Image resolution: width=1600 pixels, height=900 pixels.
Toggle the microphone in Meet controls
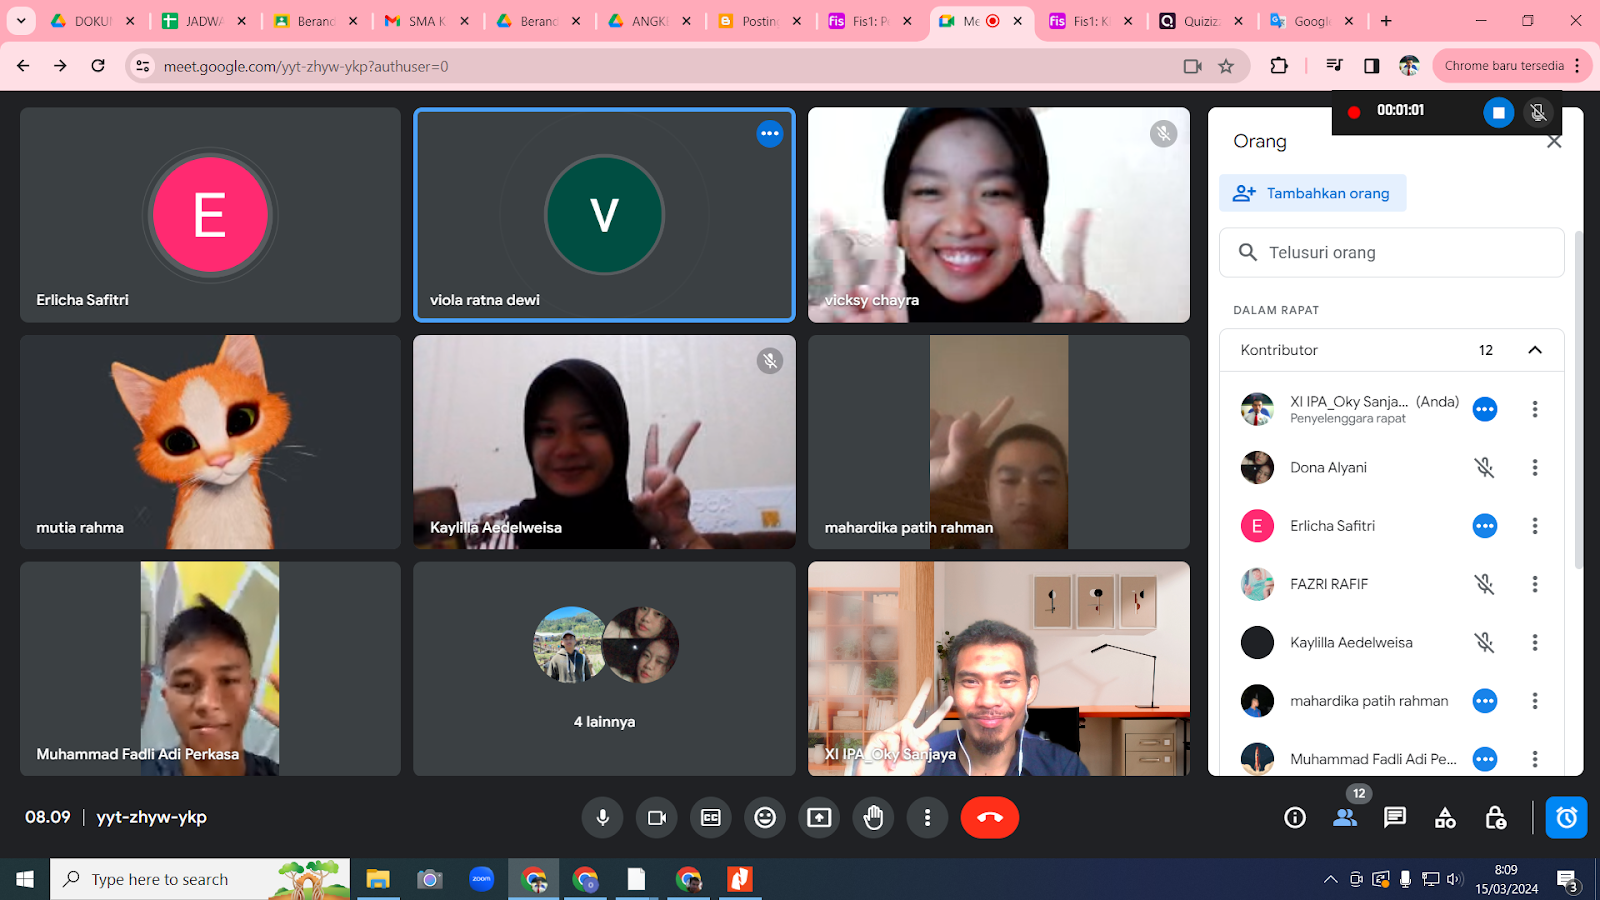[x=602, y=817]
